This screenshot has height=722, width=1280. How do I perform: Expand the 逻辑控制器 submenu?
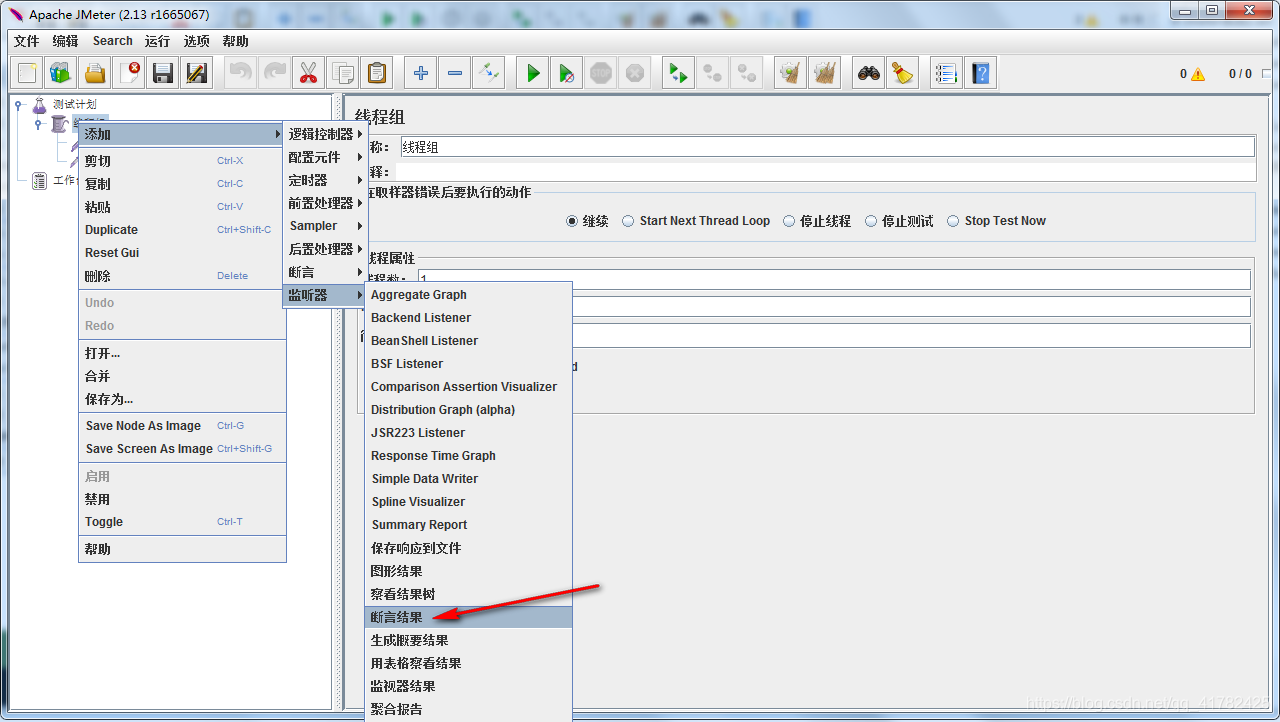pyautogui.click(x=325, y=134)
